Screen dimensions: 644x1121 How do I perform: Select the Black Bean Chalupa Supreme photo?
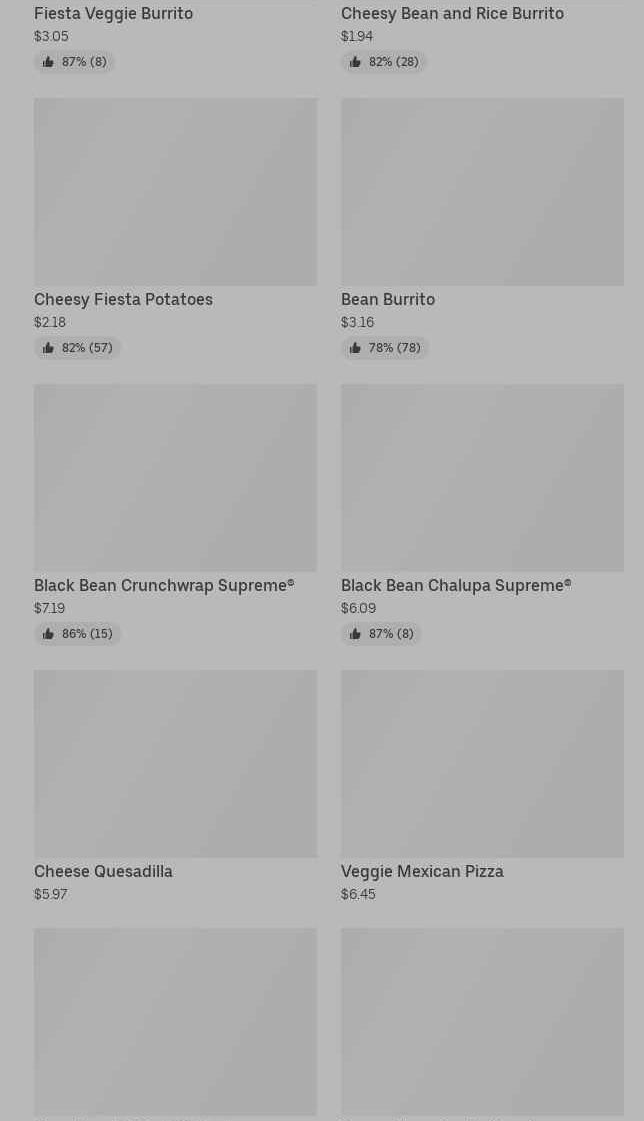(x=482, y=478)
